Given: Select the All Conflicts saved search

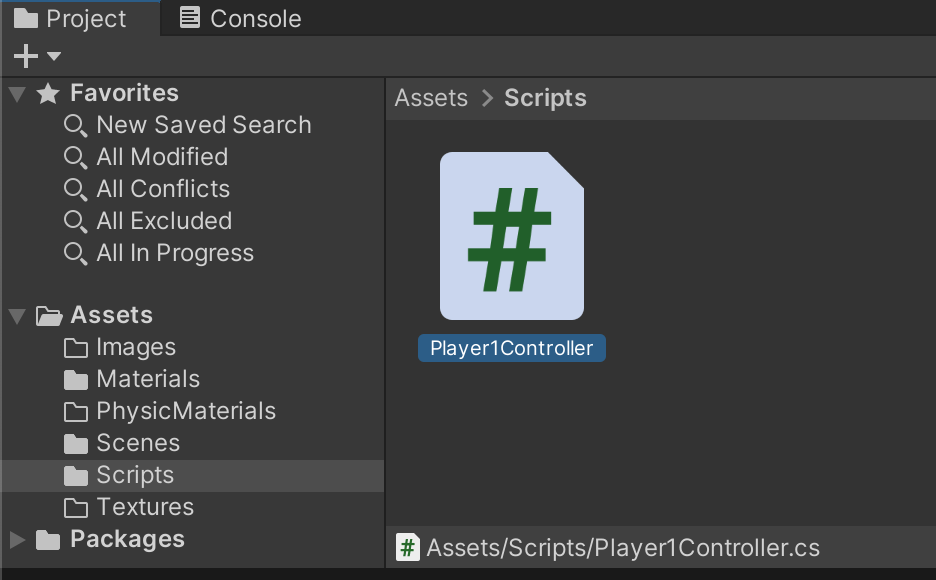Looking at the screenshot, I should (163, 189).
